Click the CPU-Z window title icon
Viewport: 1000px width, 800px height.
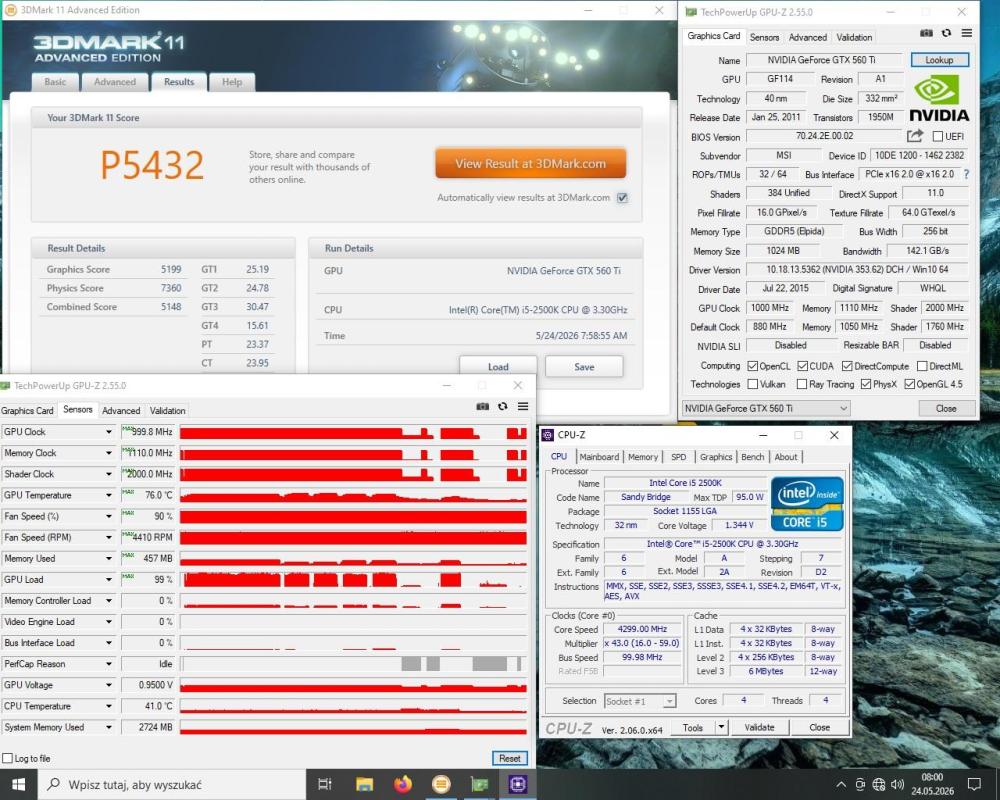coord(547,435)
